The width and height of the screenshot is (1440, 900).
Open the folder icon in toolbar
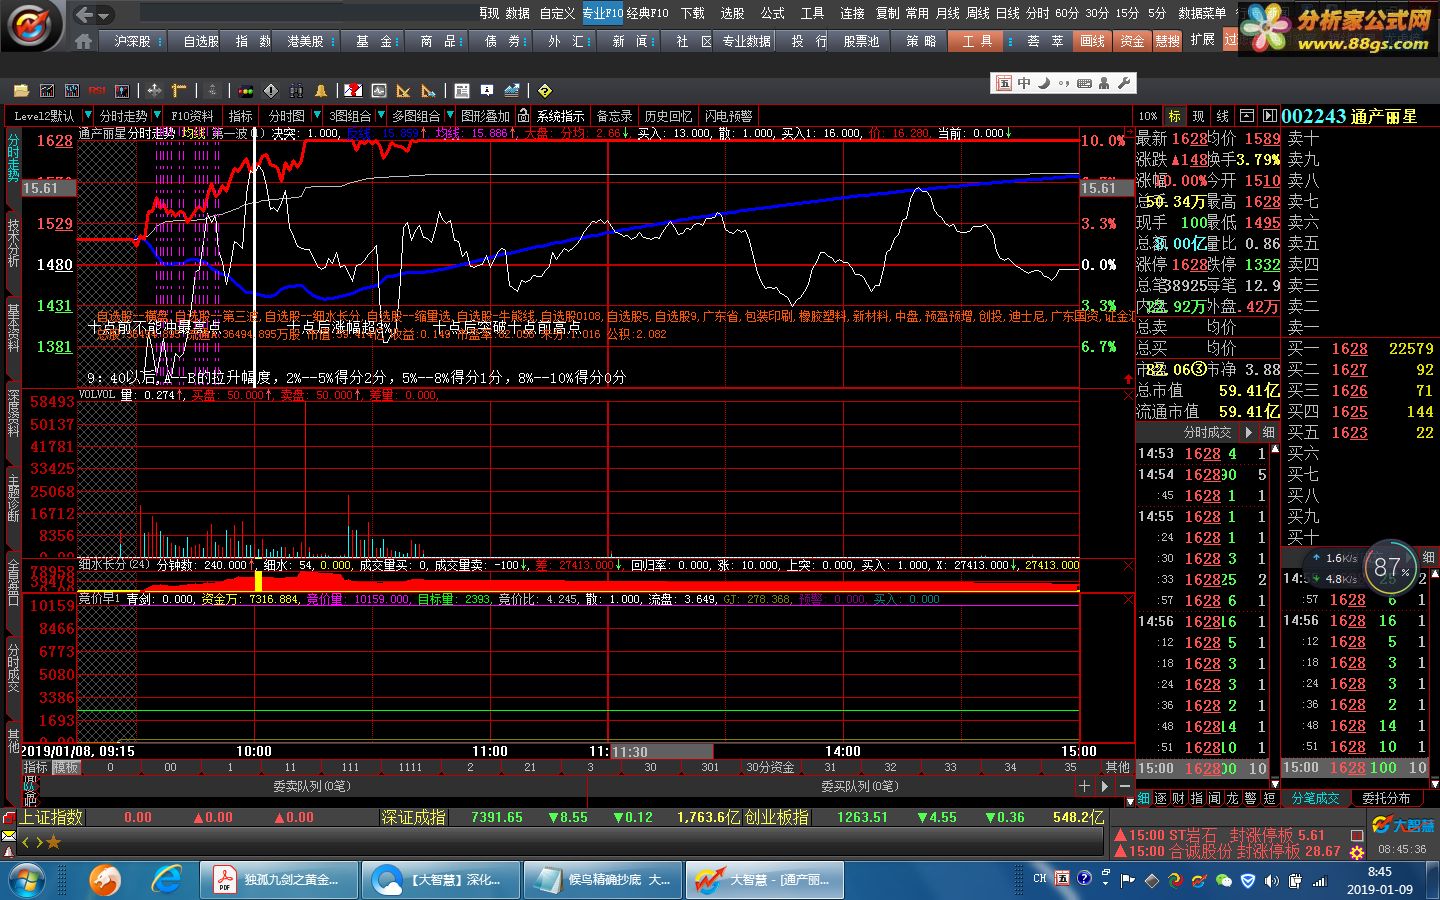click(21, 90)
